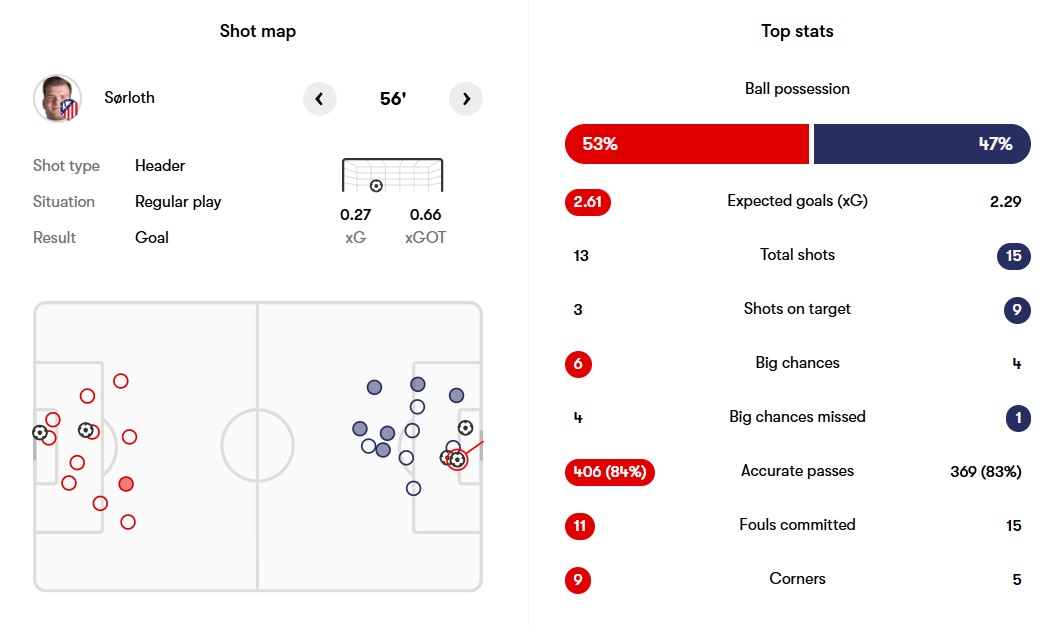Viewport: 1047px width, 626px height.
Task: Select the Top stats heading
Action: tap(797, 31)
